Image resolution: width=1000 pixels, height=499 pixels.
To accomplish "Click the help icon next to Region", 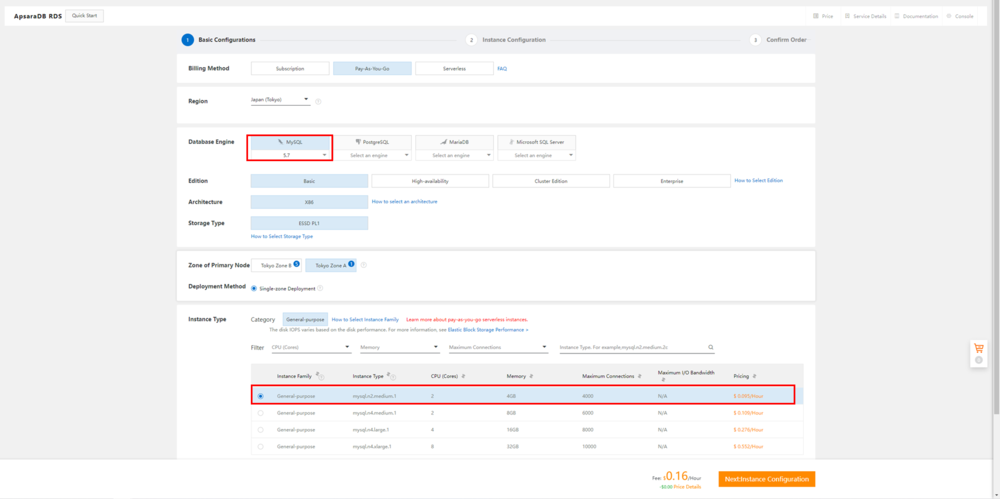I will [x=319, y=101].
